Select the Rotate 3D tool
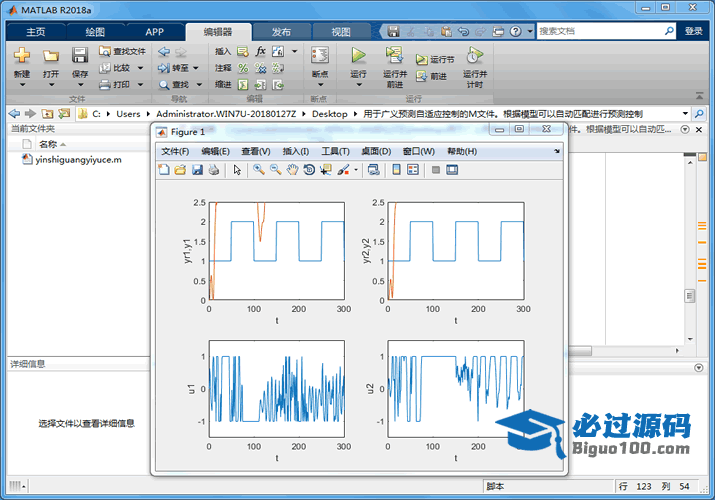Image resolution: width=715 pixels, height=500 pixels. [x=309, y=170]
